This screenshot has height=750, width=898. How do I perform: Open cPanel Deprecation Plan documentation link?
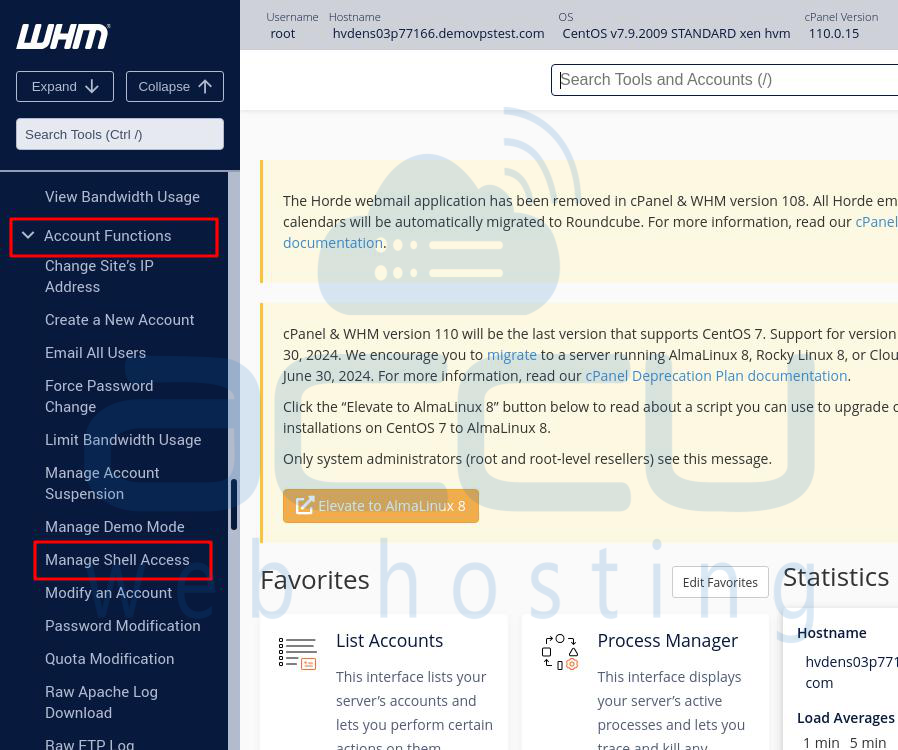(716, 376)
